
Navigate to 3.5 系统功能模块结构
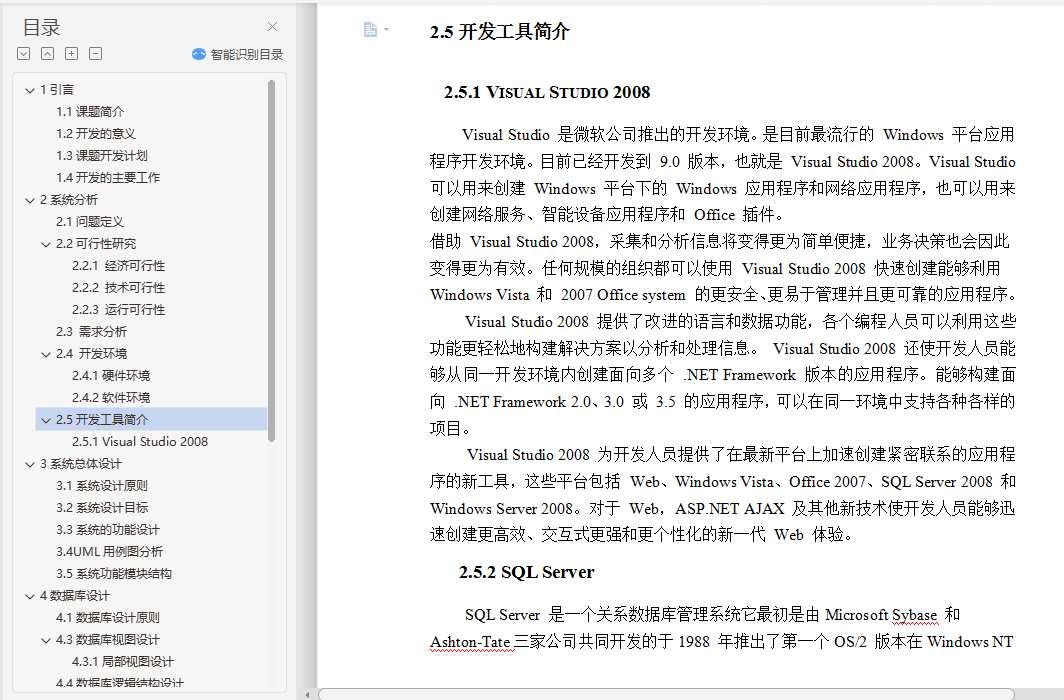(x=114, y=573)
